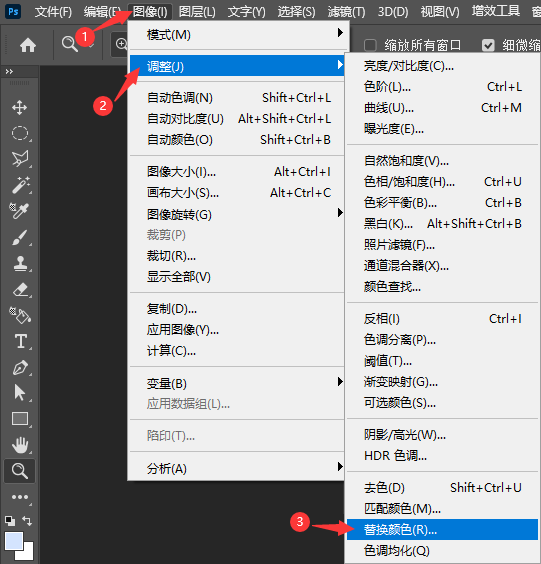Uncheck the 细微缩放 checkbox

488,45
